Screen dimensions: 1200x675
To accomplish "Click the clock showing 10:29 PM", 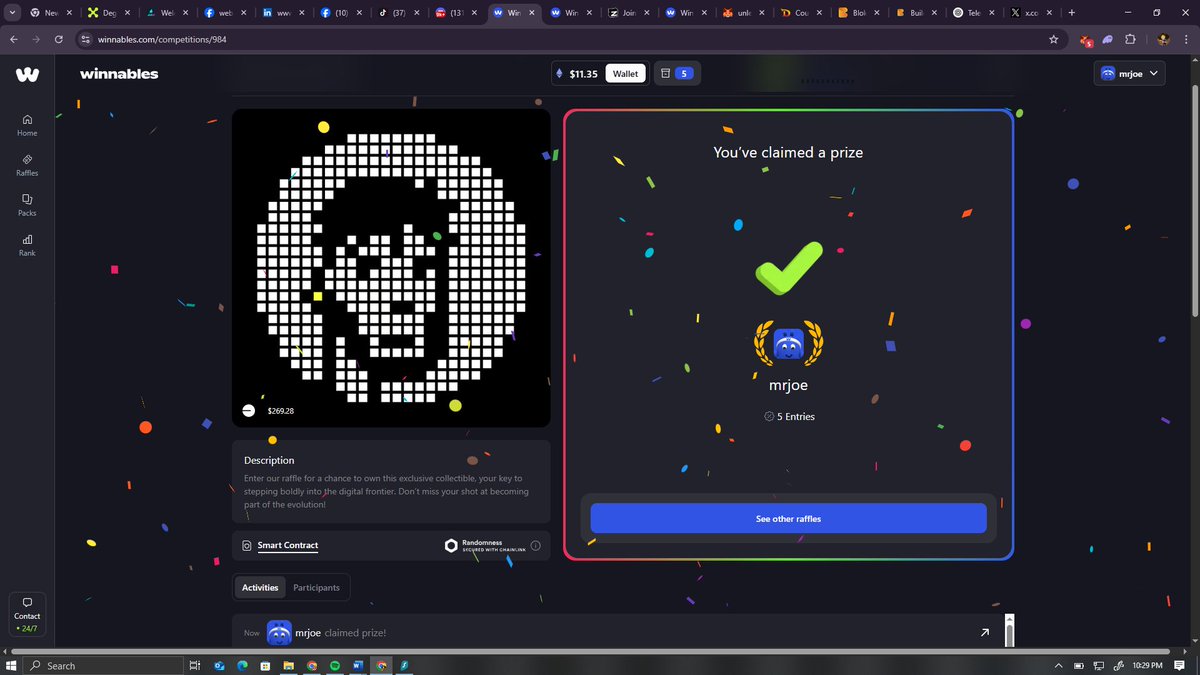I will pos(1148,665).
